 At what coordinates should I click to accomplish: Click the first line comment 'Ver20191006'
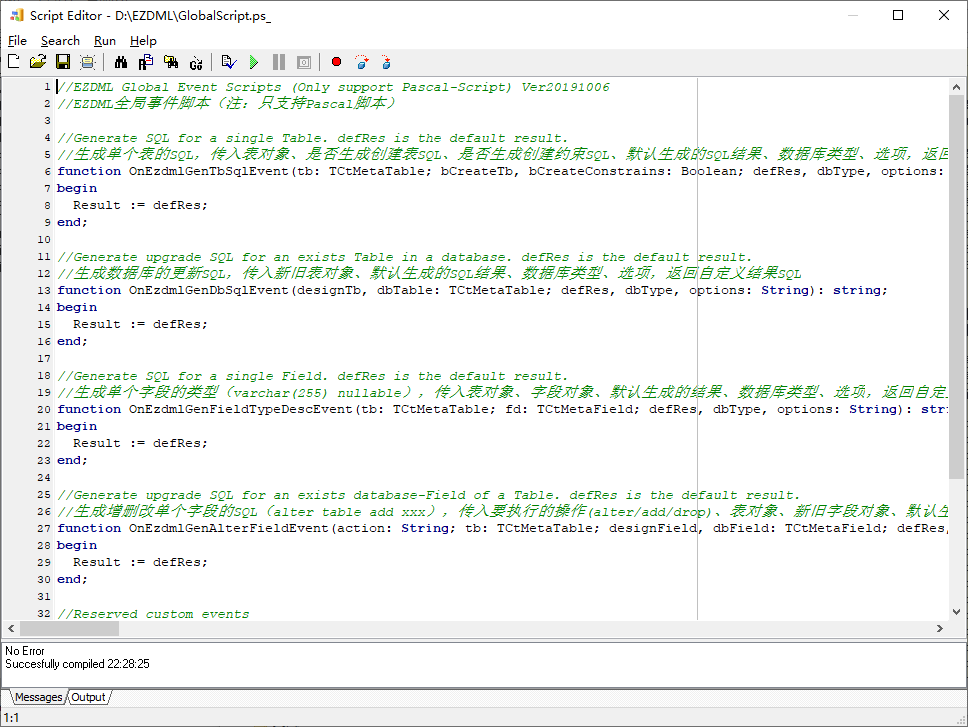[x=565, y=87]
